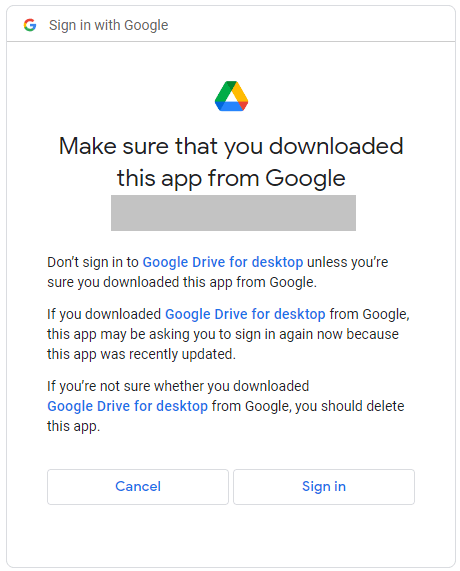Click the text "this app was recently updated."
Image resolution: width=460 pixels, height=571 pixels.
pyautogui.click(x=141, y=354)
